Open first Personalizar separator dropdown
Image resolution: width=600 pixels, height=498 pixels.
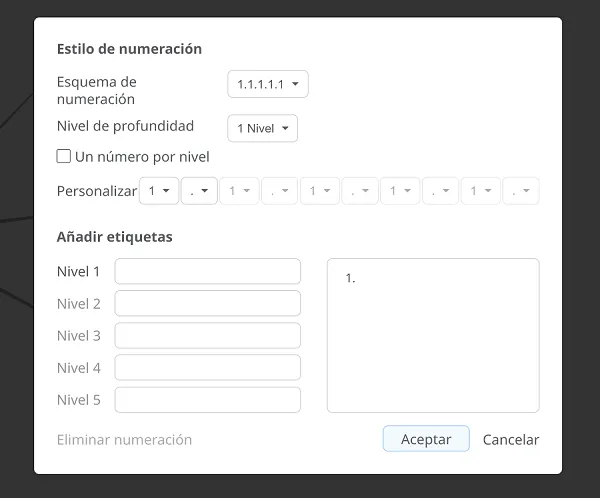[x=199, y=191]
